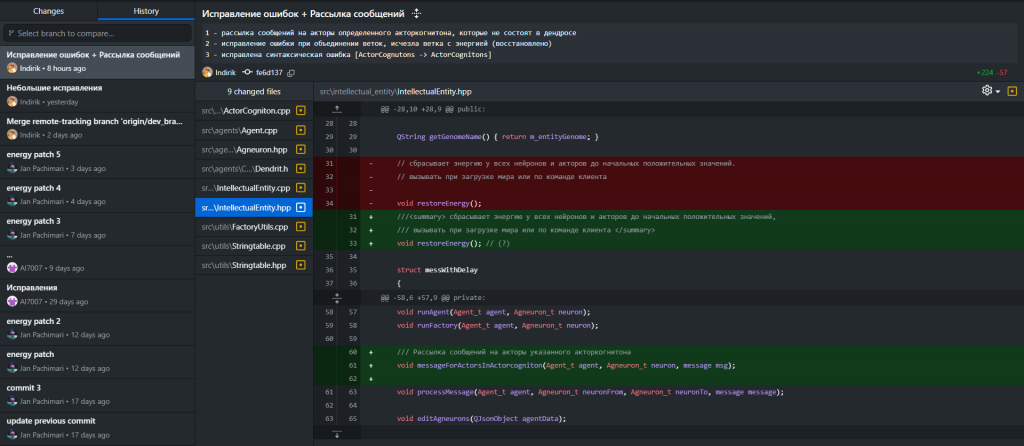Viewport: 1024px width, 446px height.
Task: Expand hidden lines above line 28
Action: (337, 108)
